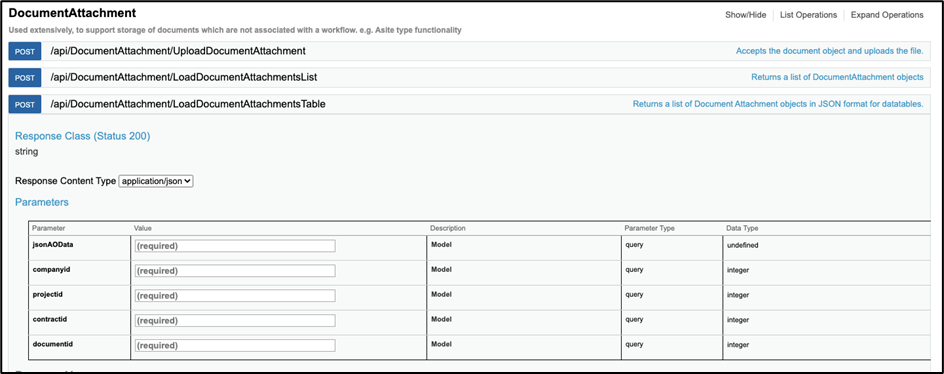Click the companyid parameter name
This screenshot has width=944, height=374.
click(51, 269)
